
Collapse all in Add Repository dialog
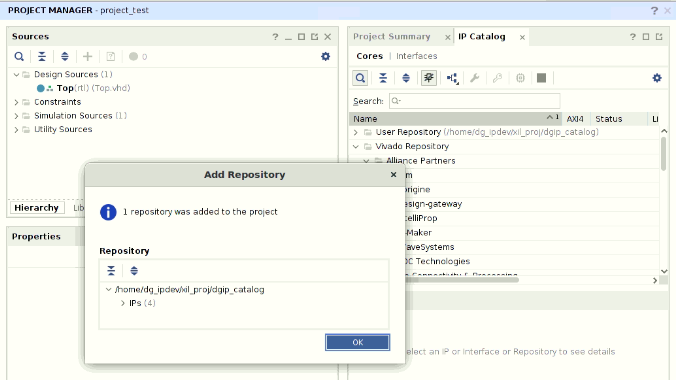pos(111,270)
